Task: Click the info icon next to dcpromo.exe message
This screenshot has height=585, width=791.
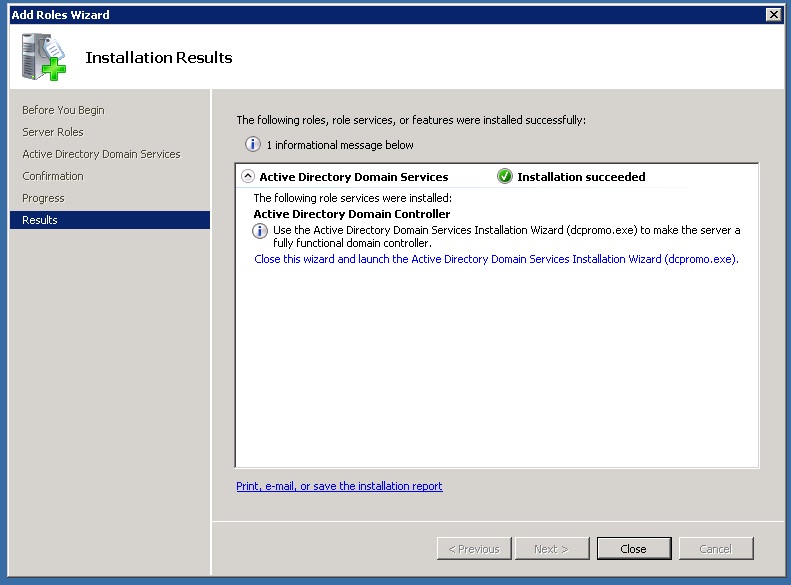Action: coord(260,231)
